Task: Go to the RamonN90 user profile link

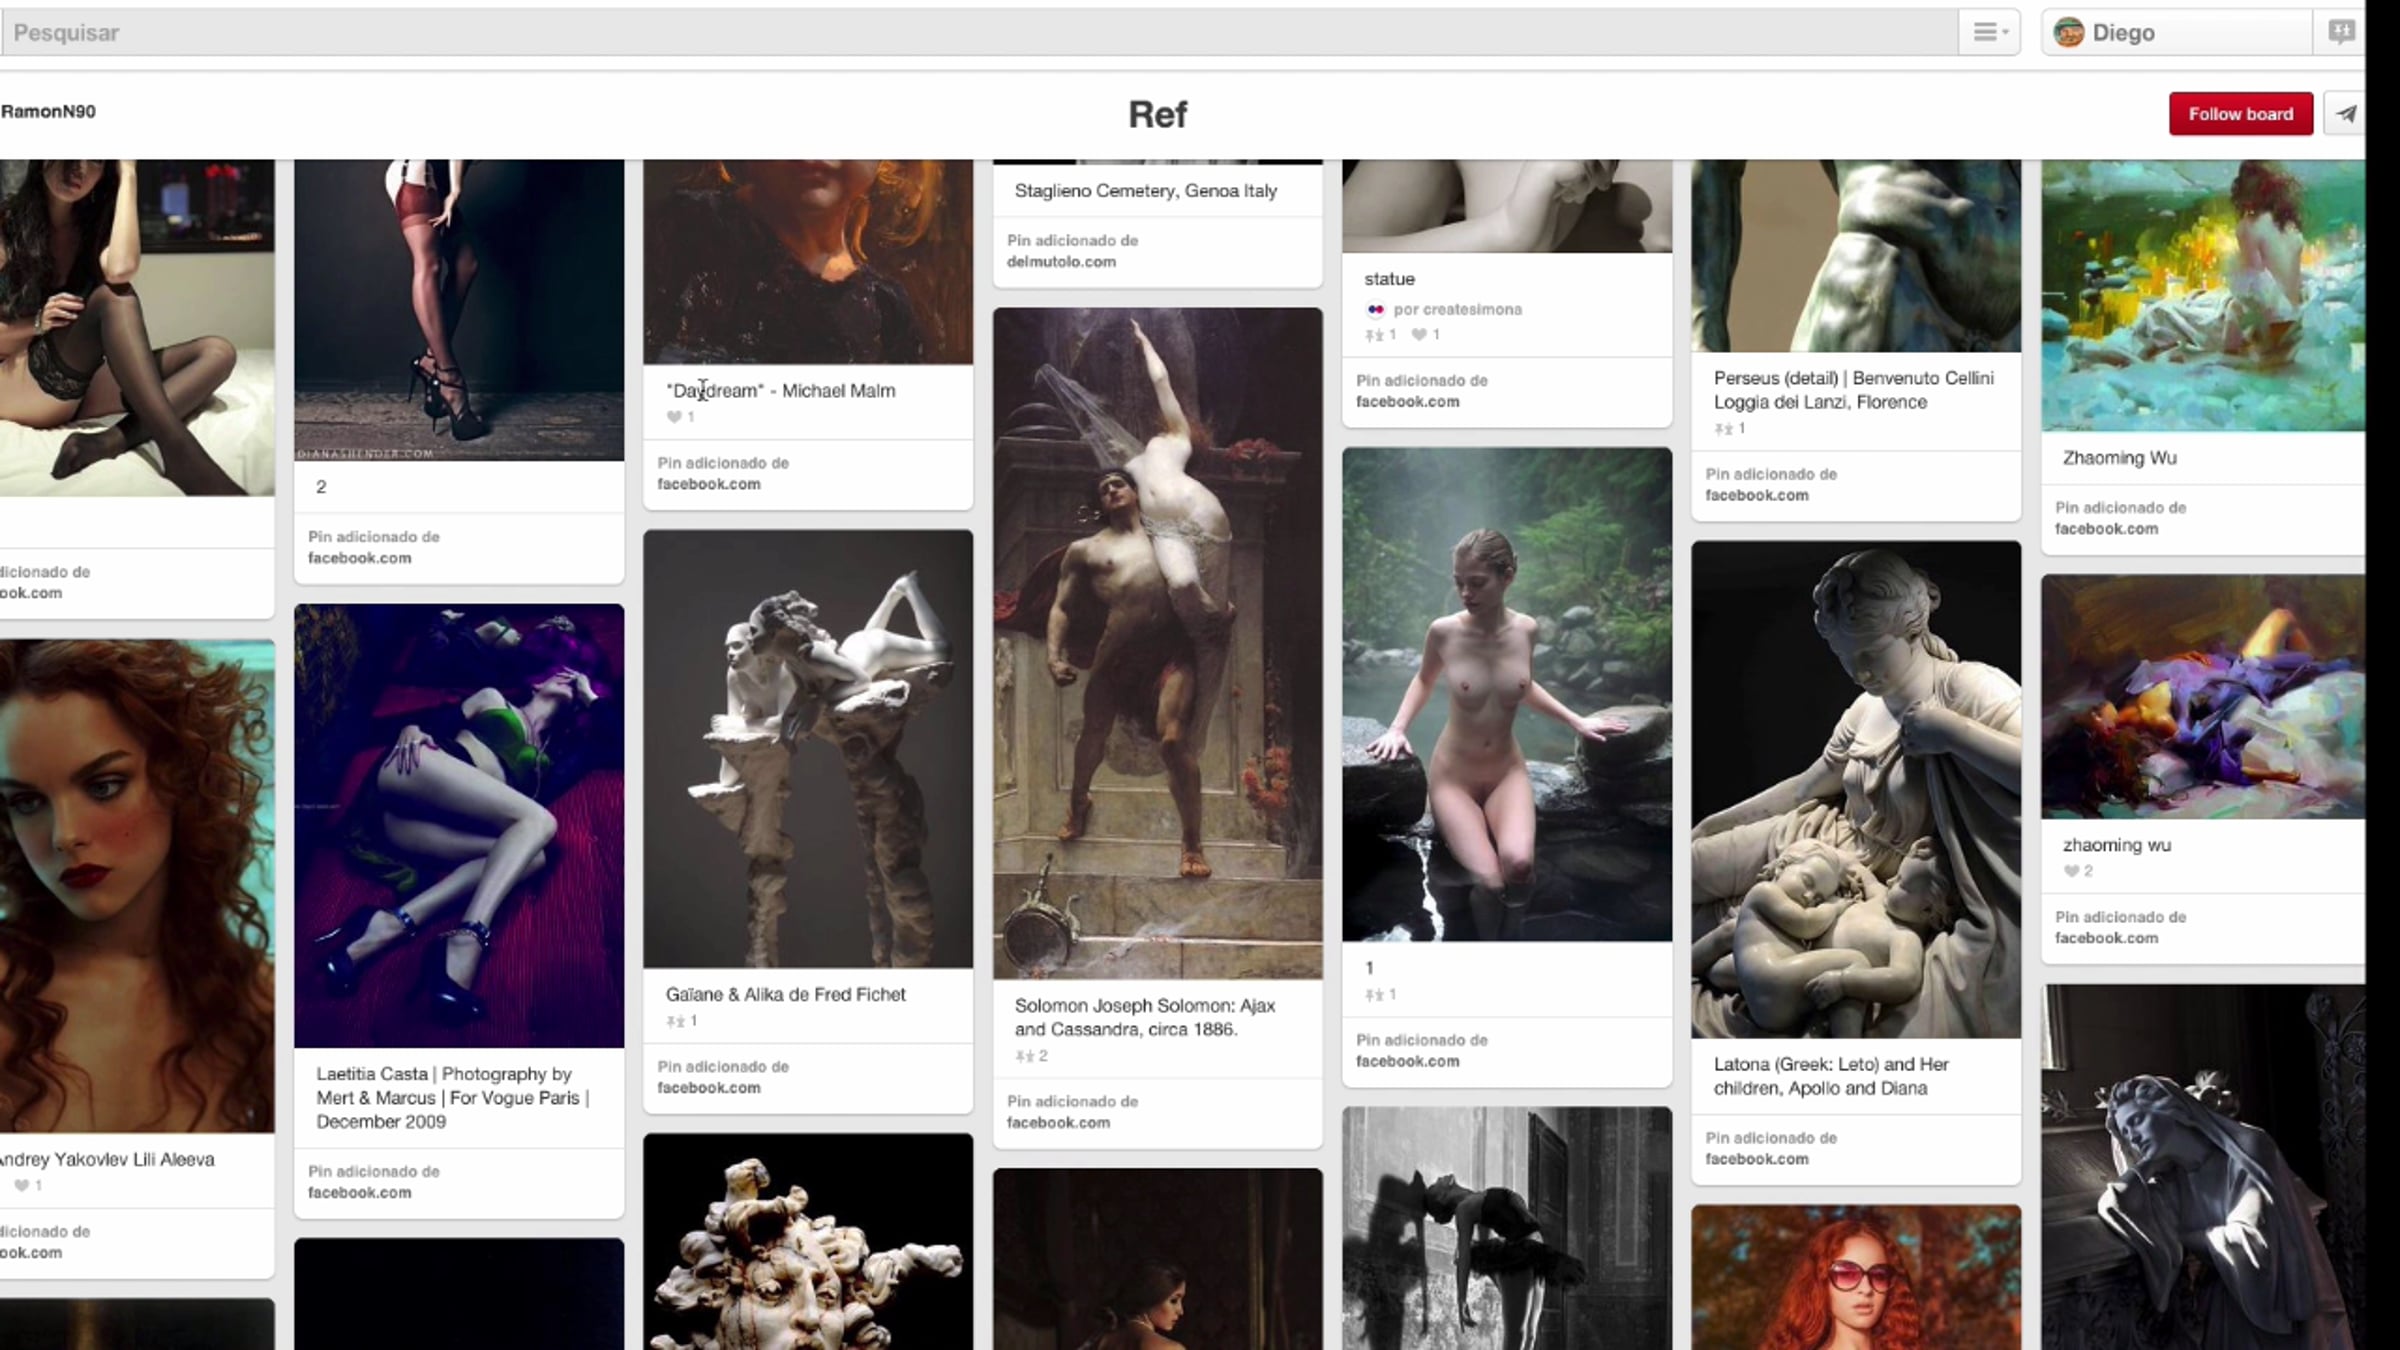Action: click(x=48, y=111)
